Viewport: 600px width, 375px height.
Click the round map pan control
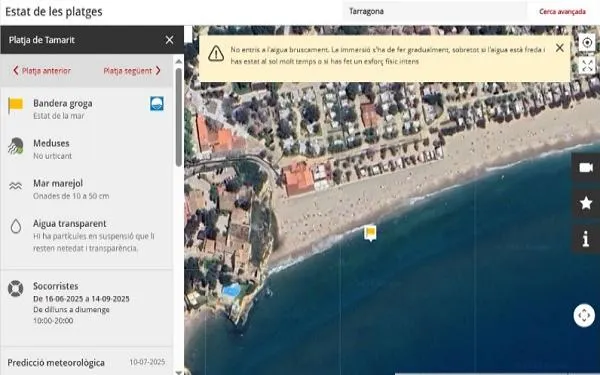[x=584, y=315]
